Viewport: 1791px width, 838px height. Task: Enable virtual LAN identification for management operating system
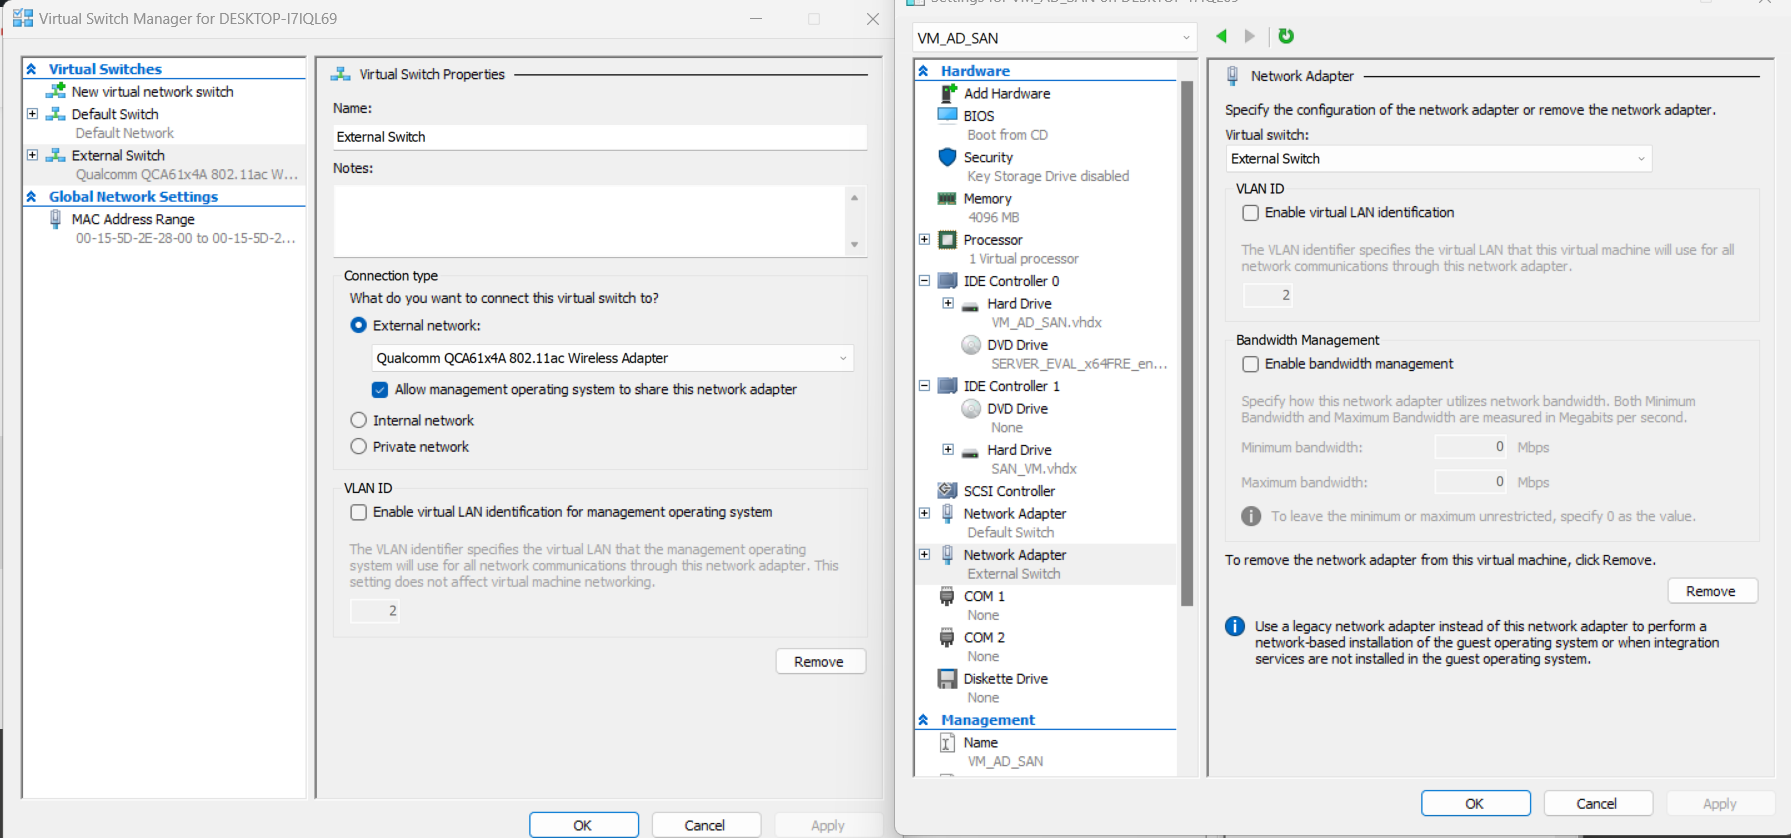pos(358,512)
